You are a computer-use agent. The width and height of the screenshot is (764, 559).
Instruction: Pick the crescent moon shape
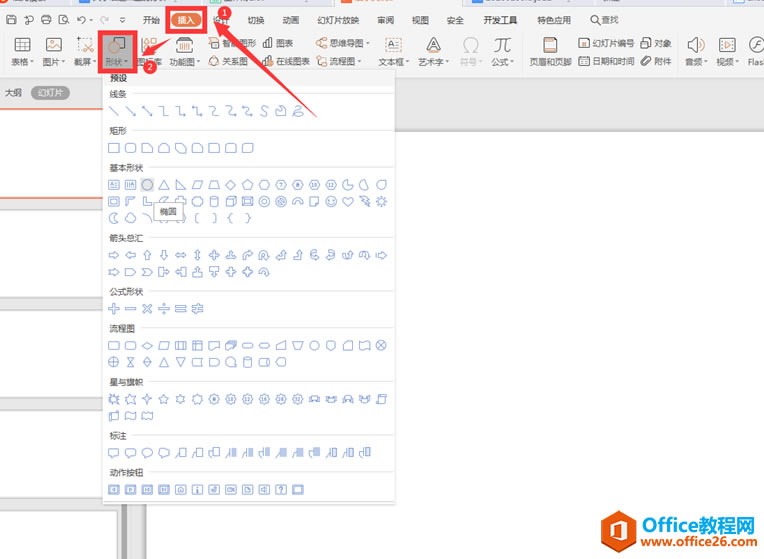point(114,218)
